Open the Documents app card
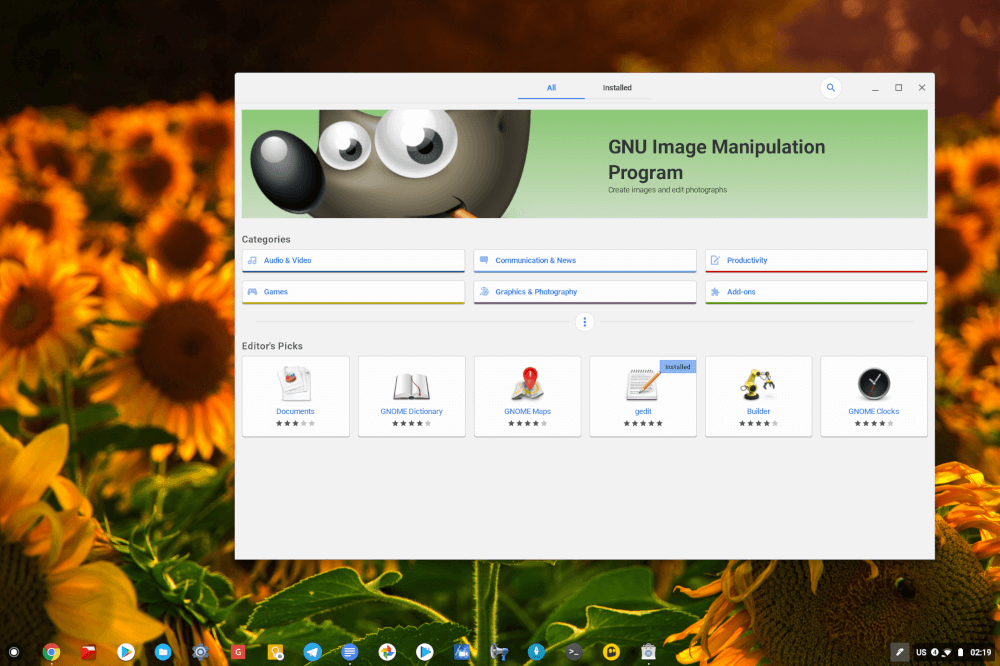Screen dimensions: 1000x666 click(296, 396)
